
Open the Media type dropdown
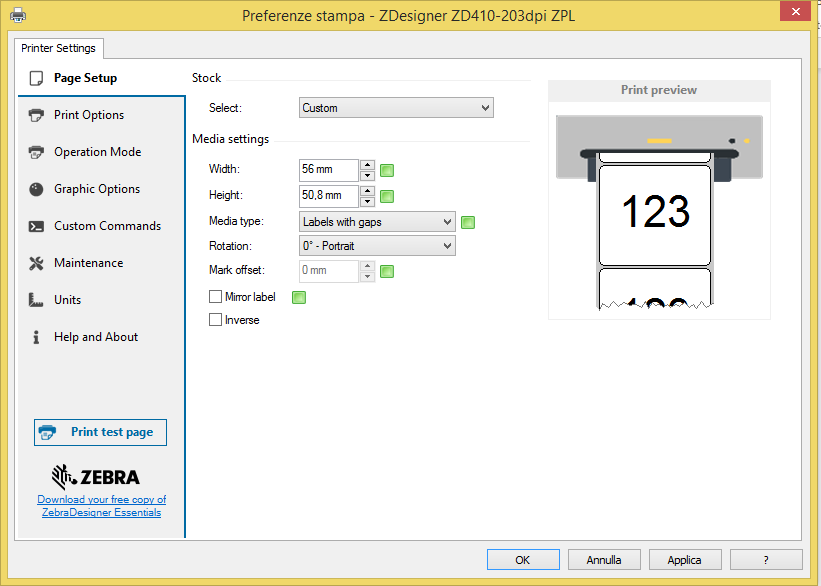tap(377, 222)
